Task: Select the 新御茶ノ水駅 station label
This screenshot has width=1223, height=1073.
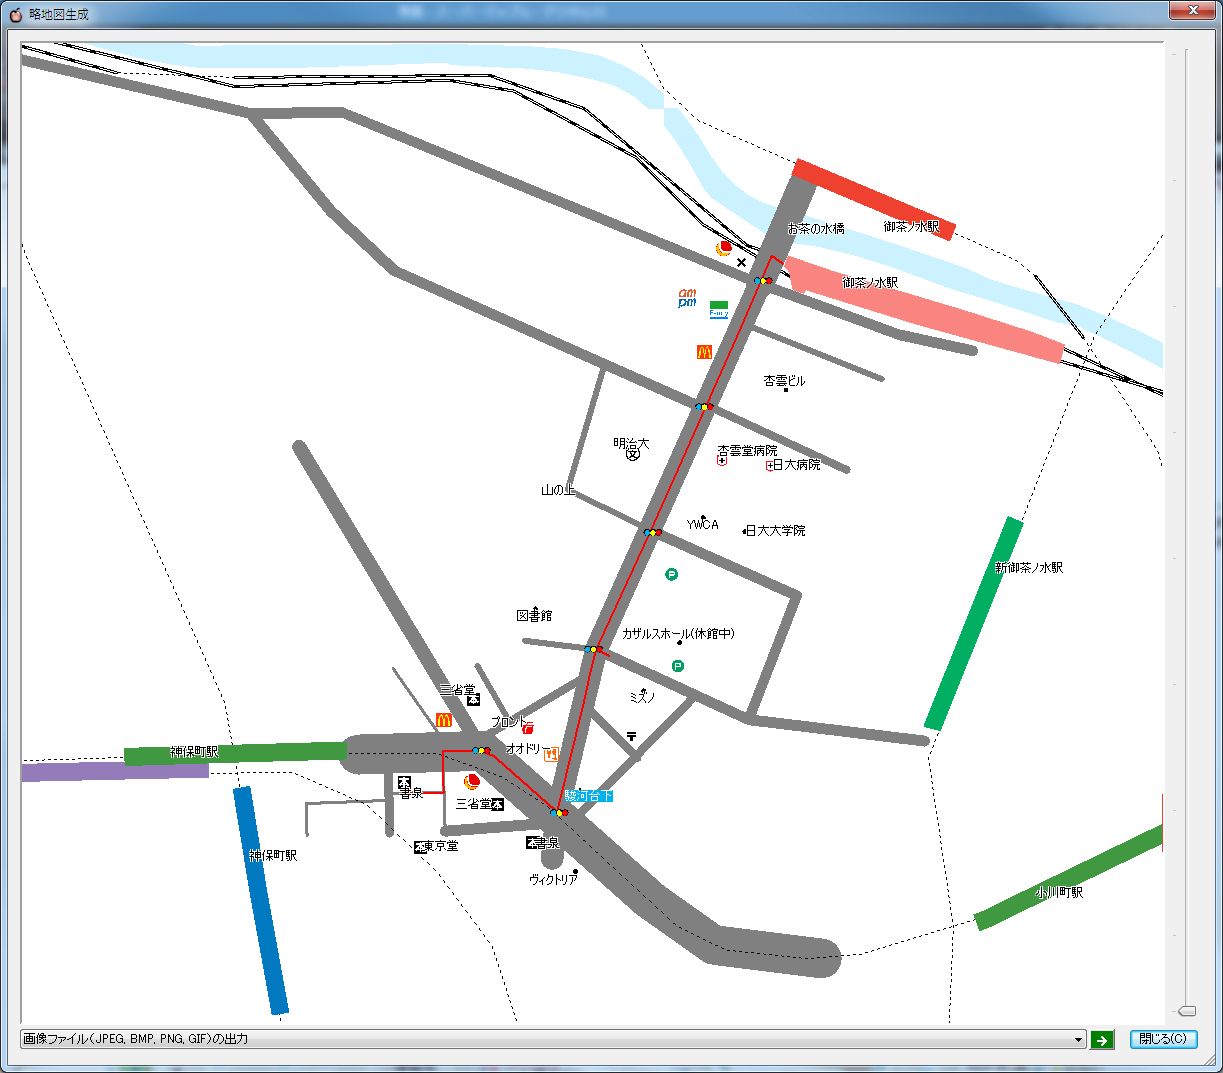Action: pyautogui.click(x=1029, y=568)
